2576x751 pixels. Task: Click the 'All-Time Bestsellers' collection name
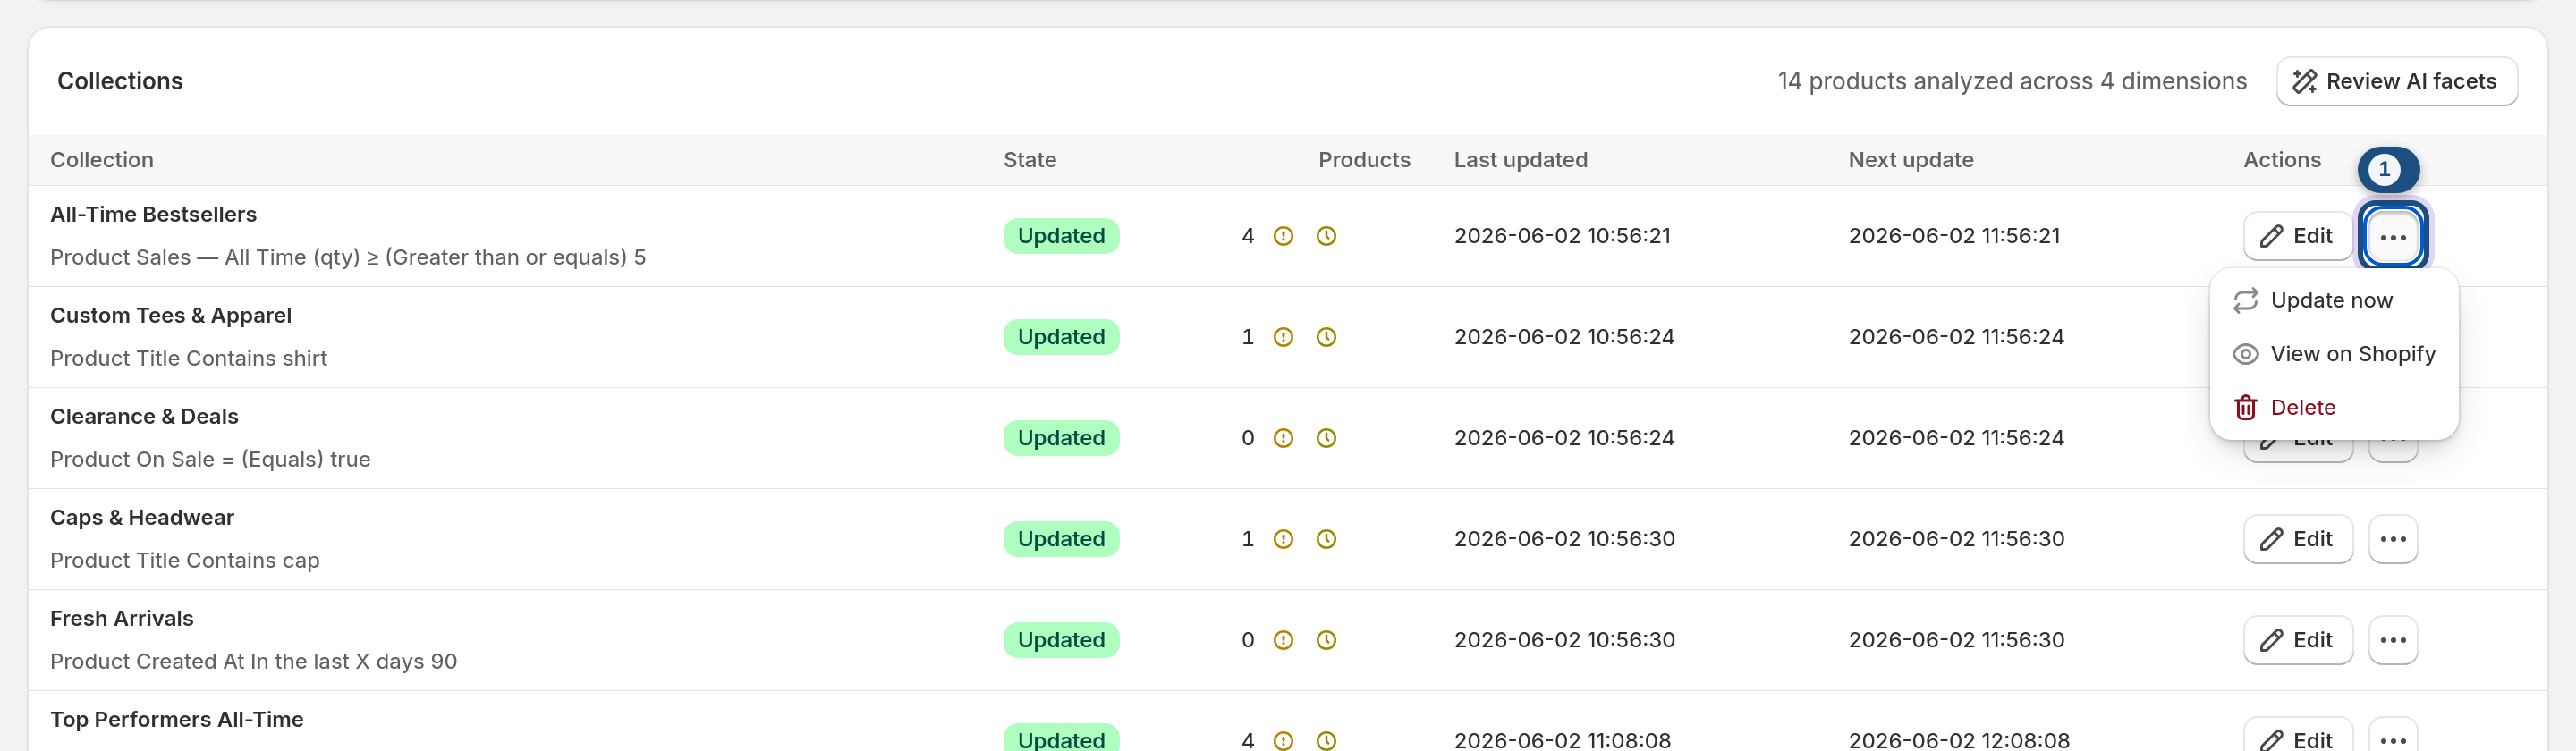(x=153, y=214)
